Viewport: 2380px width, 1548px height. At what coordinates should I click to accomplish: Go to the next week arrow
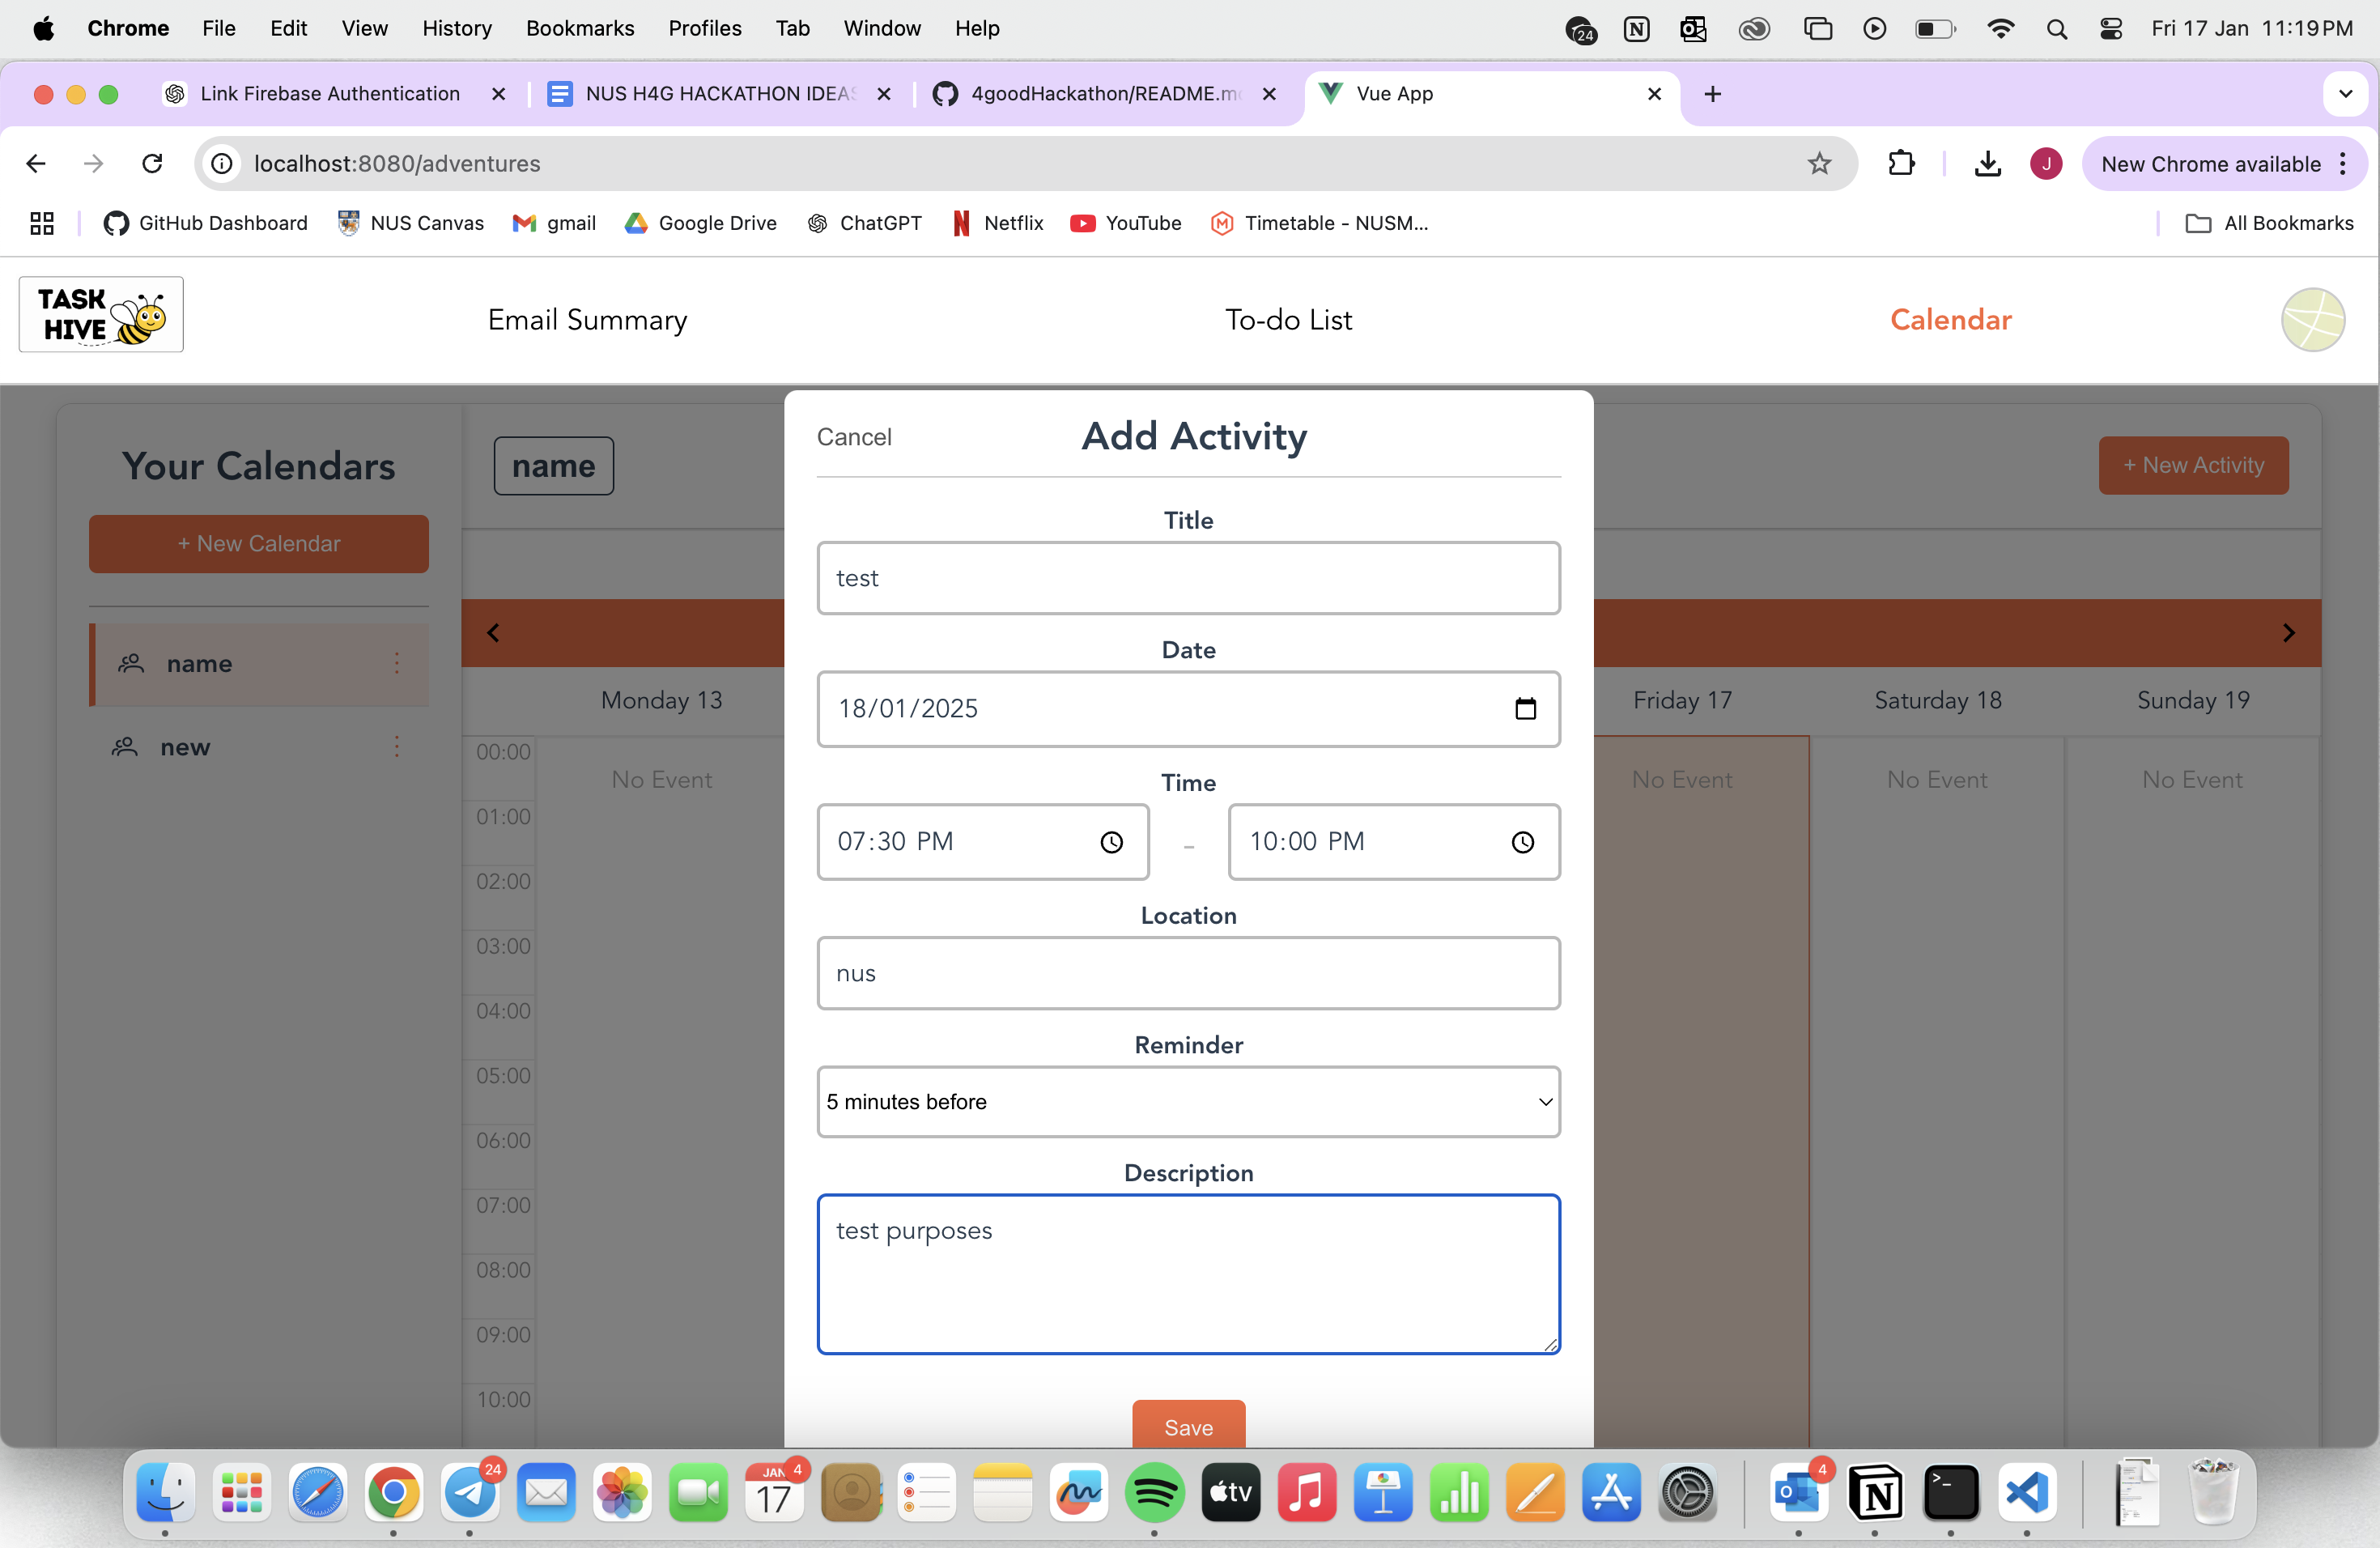(x=2288, y=633)
